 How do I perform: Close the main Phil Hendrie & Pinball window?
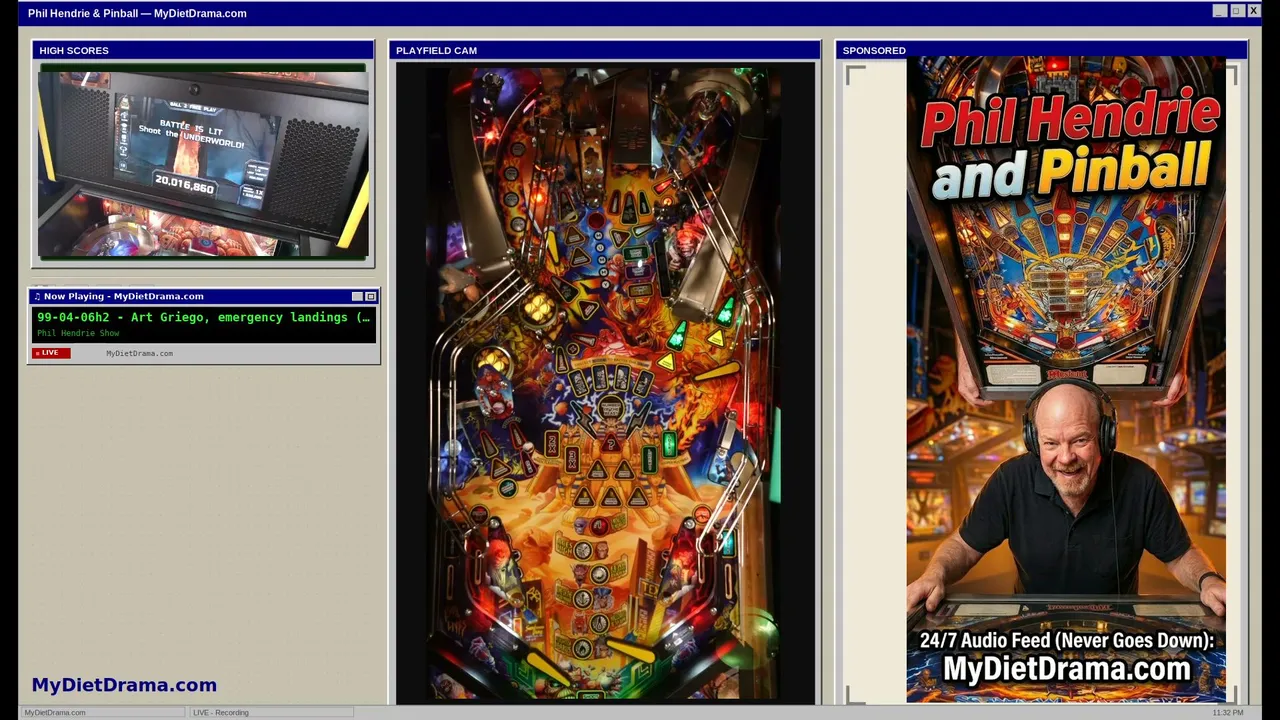click(x=1253, y=11)
